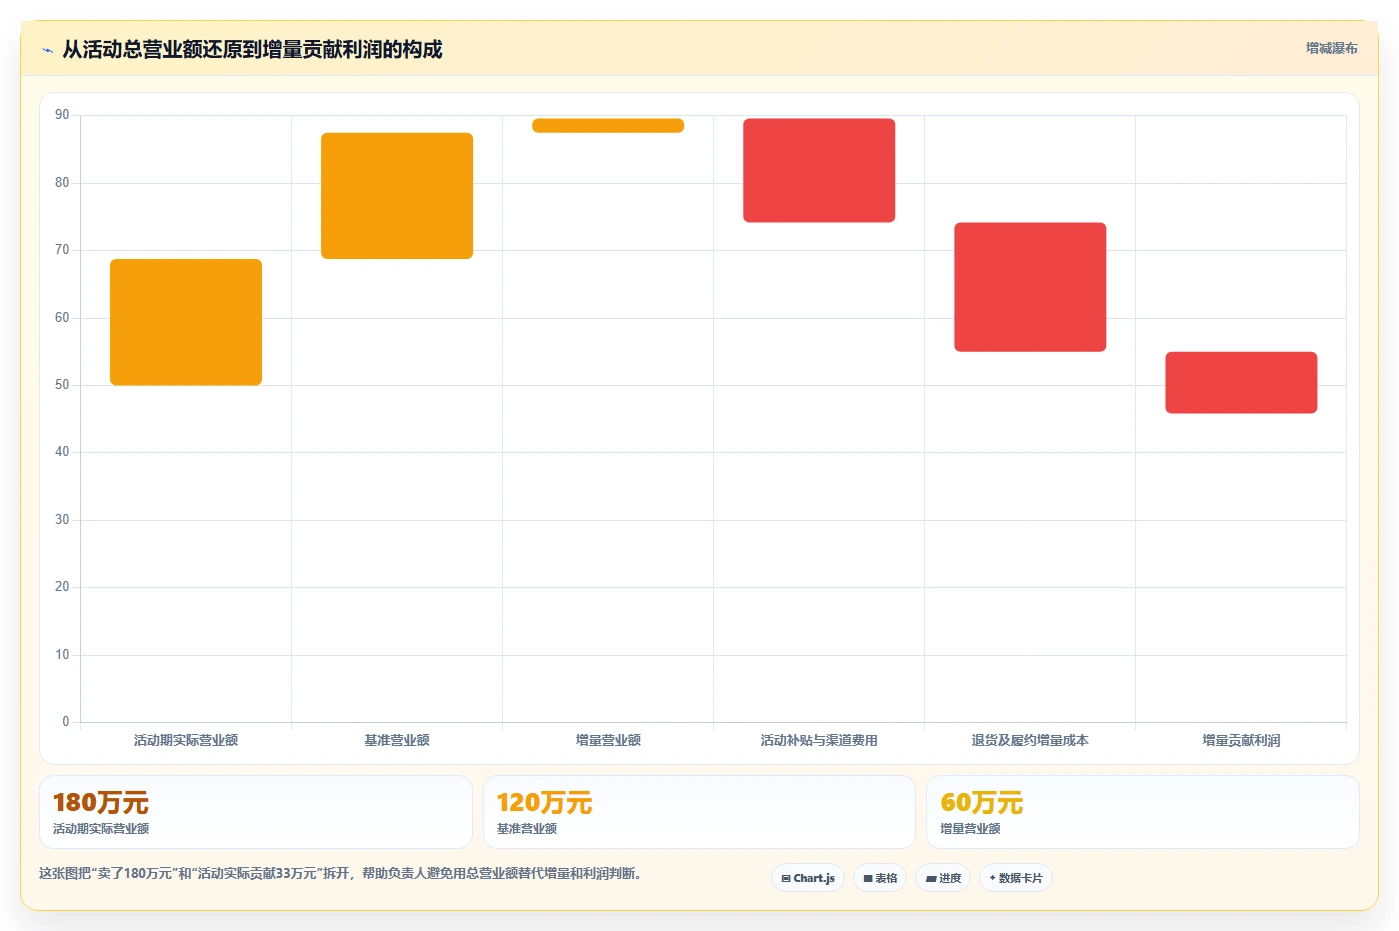Screen dimensions: 1399x931
Task: Click the 增减瀑布 tag in the header
Action: (1331, 48)
